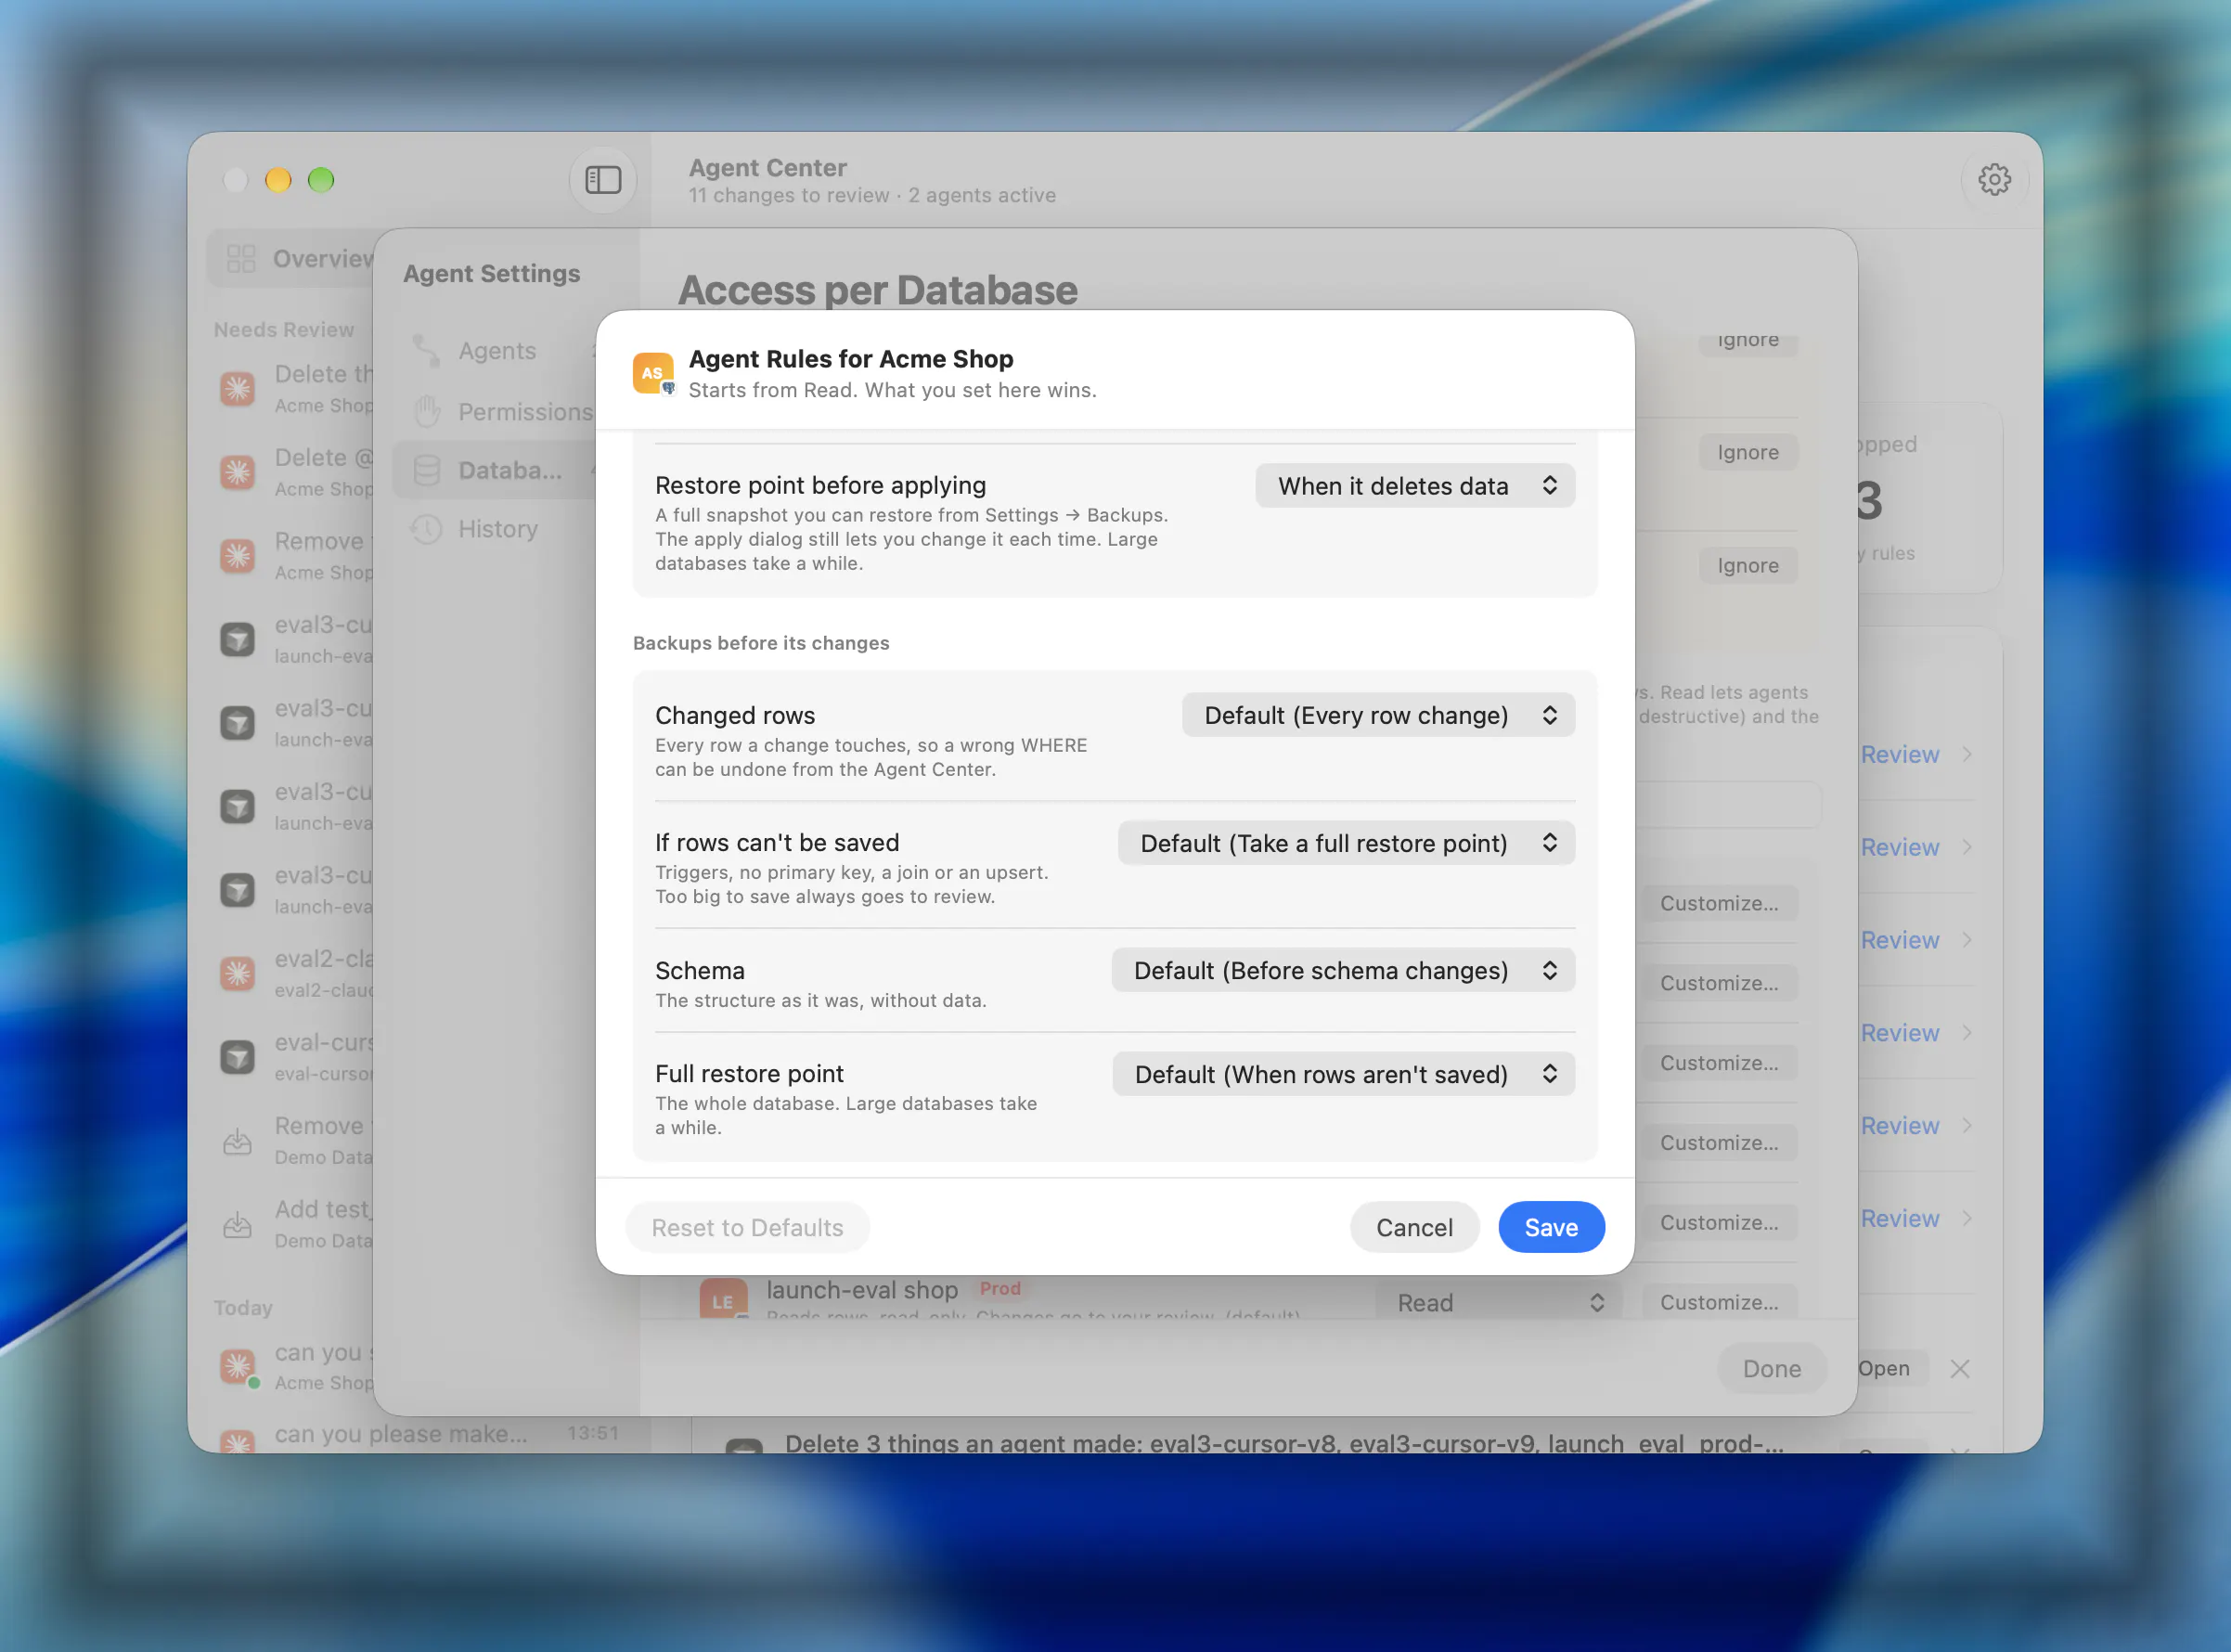
Task: Click the inbox icon beside 'Remove' Demo Data
Action: click(238, 1141)
